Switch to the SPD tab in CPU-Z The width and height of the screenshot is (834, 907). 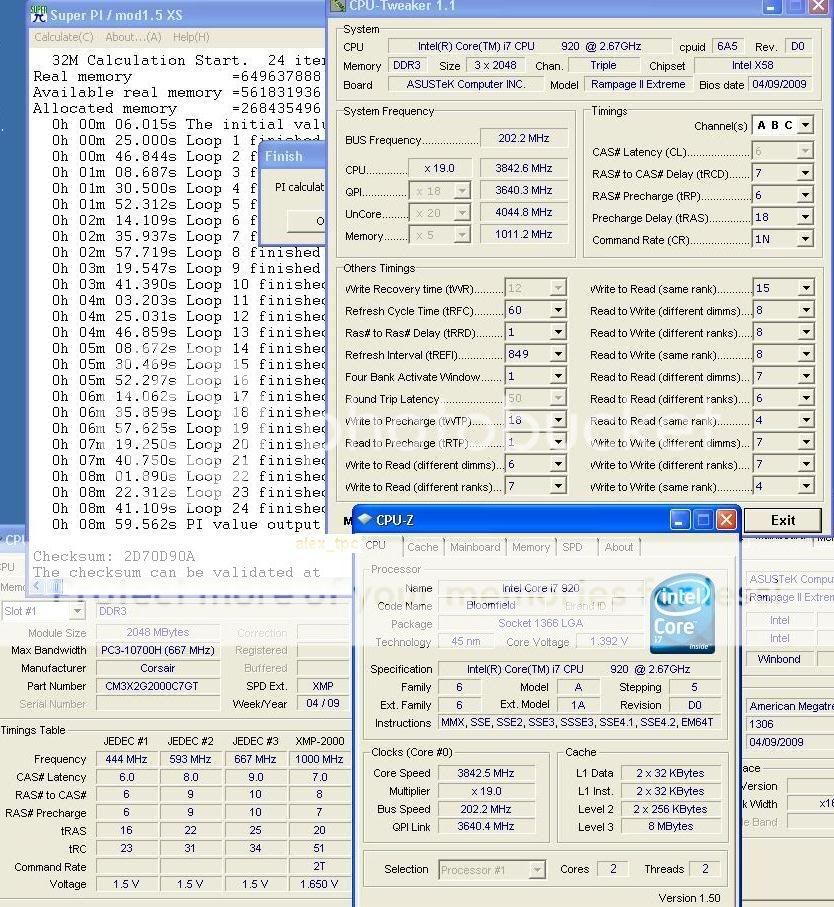572,547
